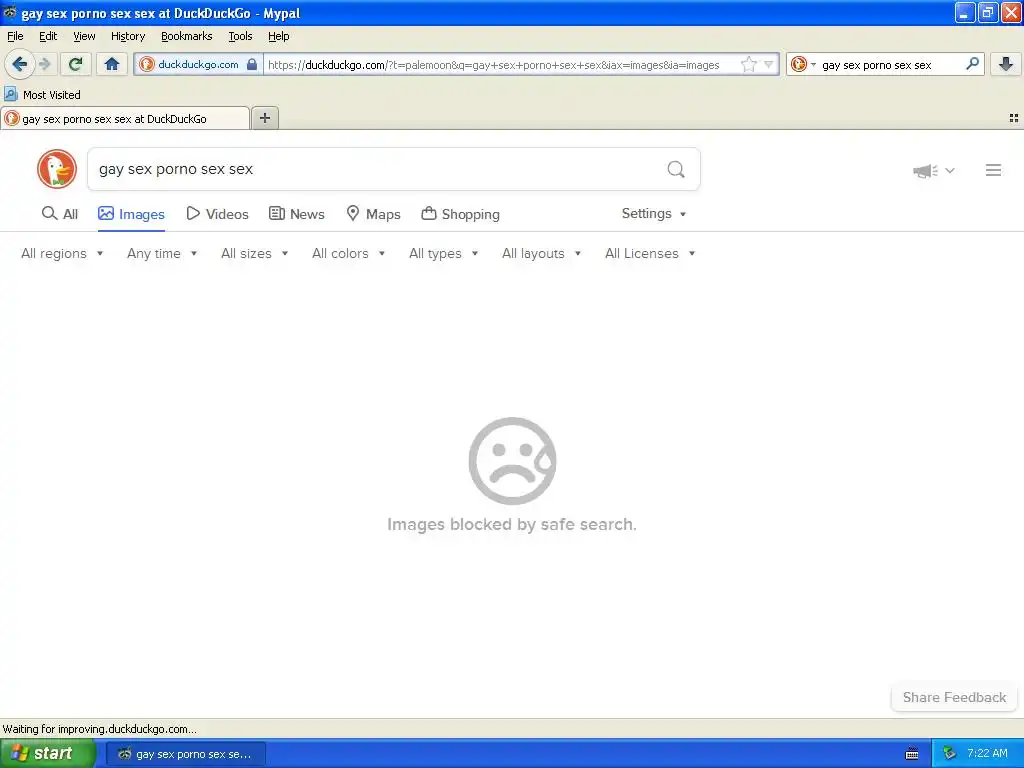Open the Edit menu
The width and height of the screenshot is (1024, 768).
[48, 36]
